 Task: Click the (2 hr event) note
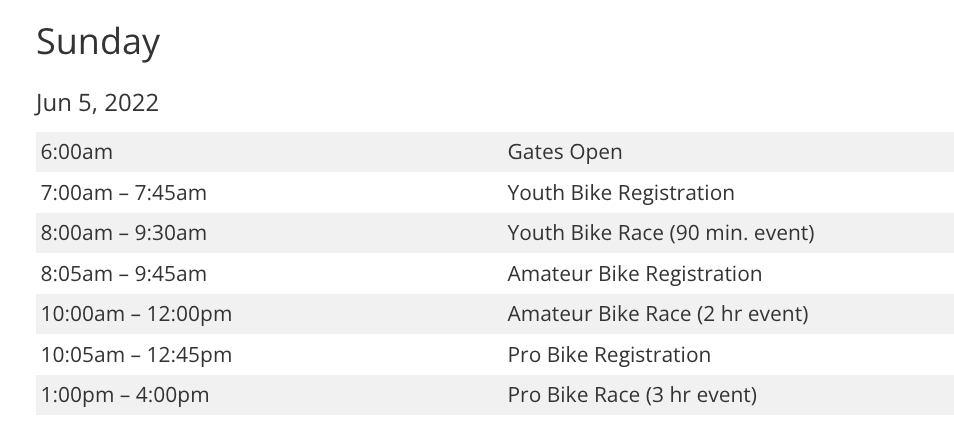click(x=752, y=314)
